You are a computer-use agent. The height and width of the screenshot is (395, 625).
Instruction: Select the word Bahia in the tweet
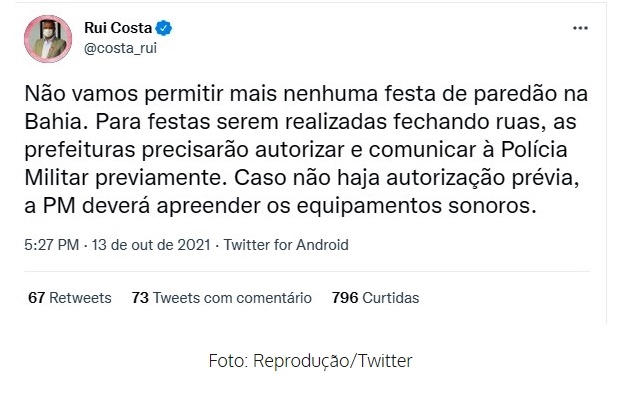pos(53,122)
